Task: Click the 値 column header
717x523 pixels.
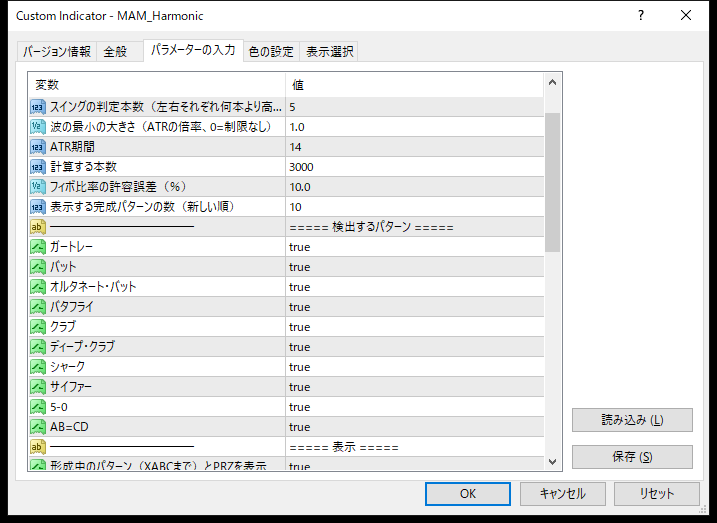Action: tap(415, 85)
